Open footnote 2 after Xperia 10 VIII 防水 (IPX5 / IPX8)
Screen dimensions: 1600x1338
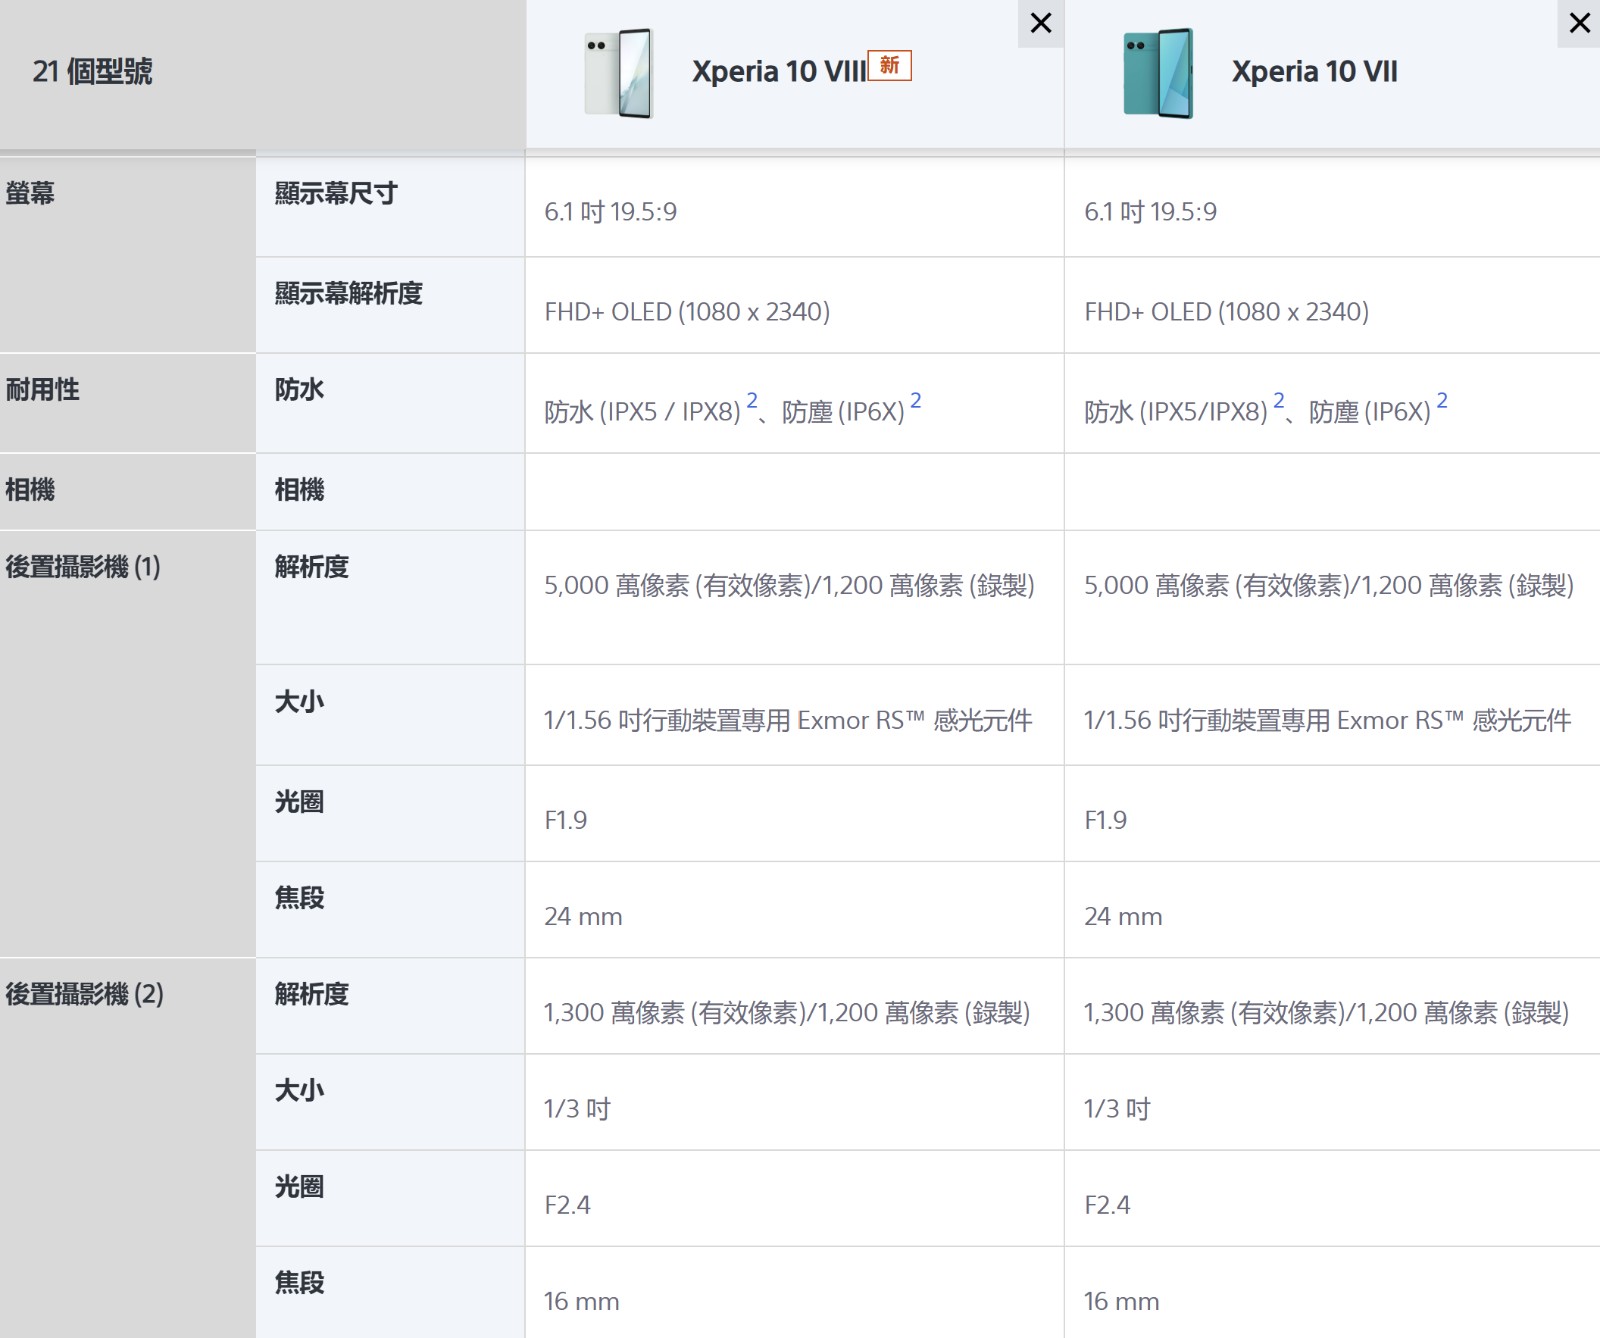(x=752, y=400)
